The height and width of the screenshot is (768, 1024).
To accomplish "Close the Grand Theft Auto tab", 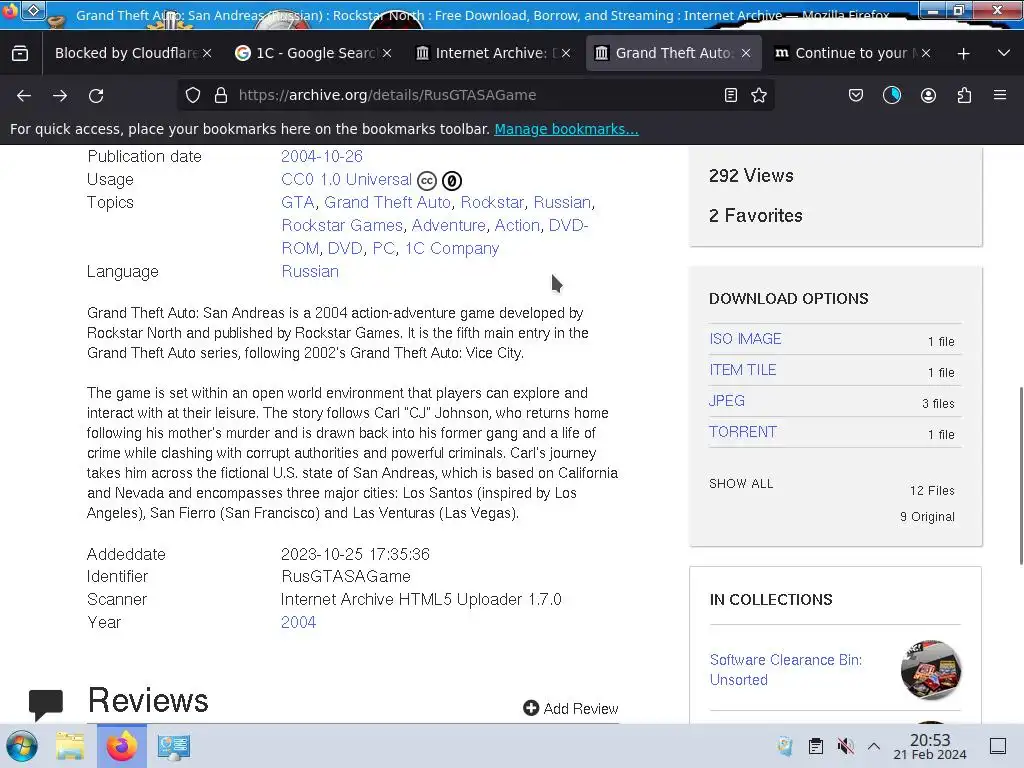I will tap(746, 54).
